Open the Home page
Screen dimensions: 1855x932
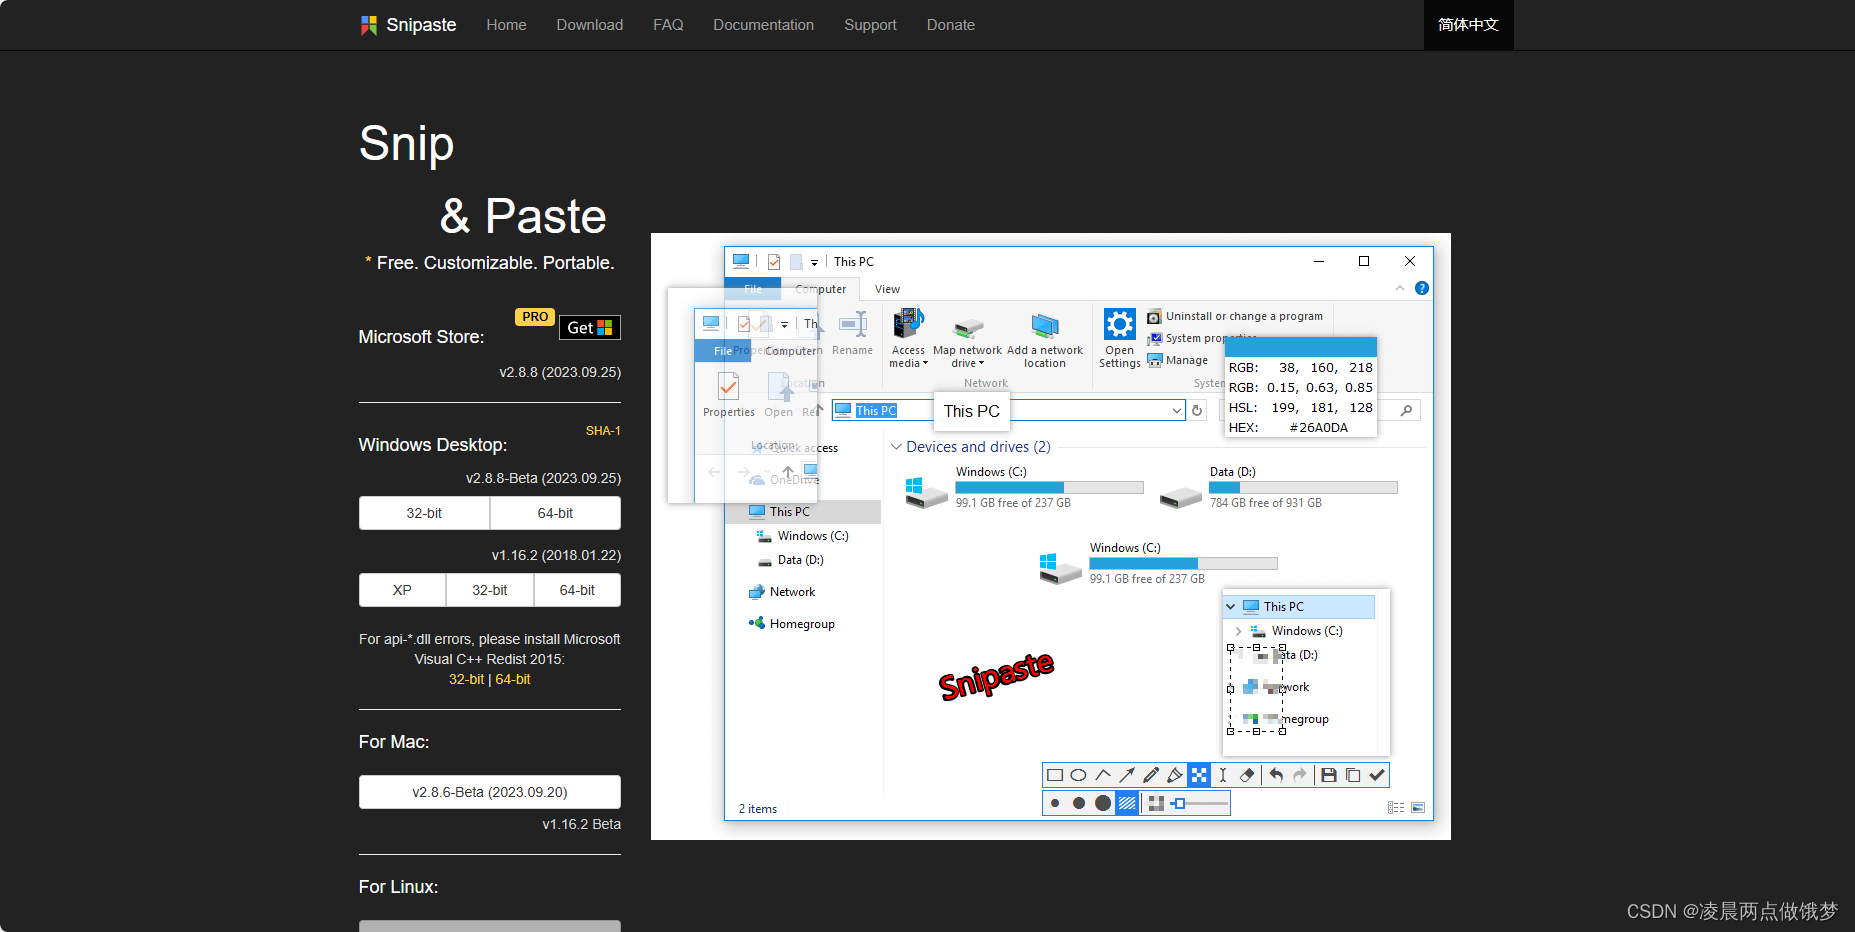click(506, 25)
